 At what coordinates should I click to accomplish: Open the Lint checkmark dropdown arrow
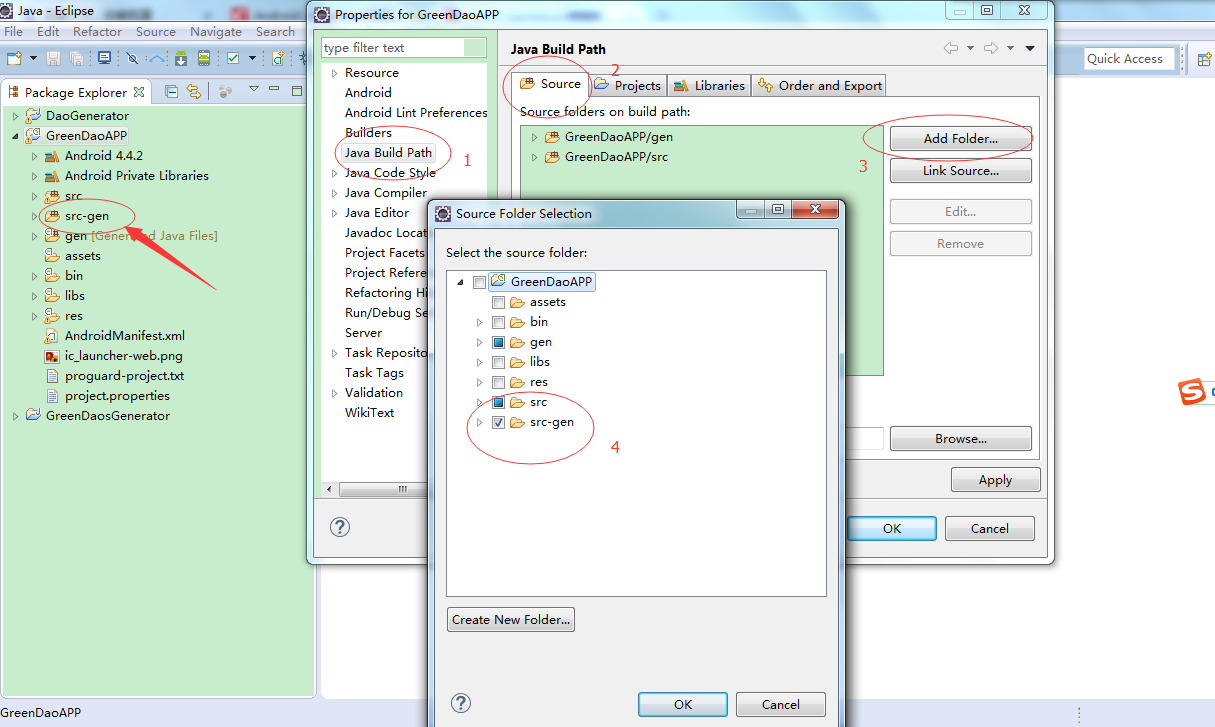[252, 59]
